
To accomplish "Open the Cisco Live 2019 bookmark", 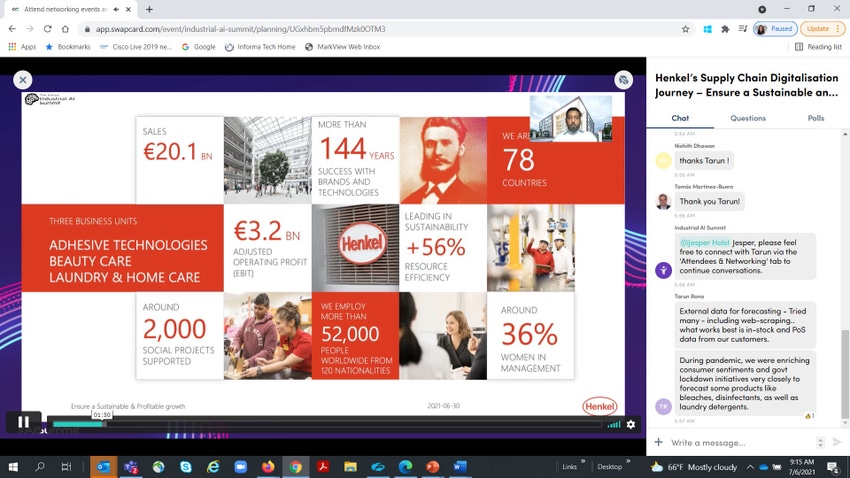I will [x=136, y=47].
